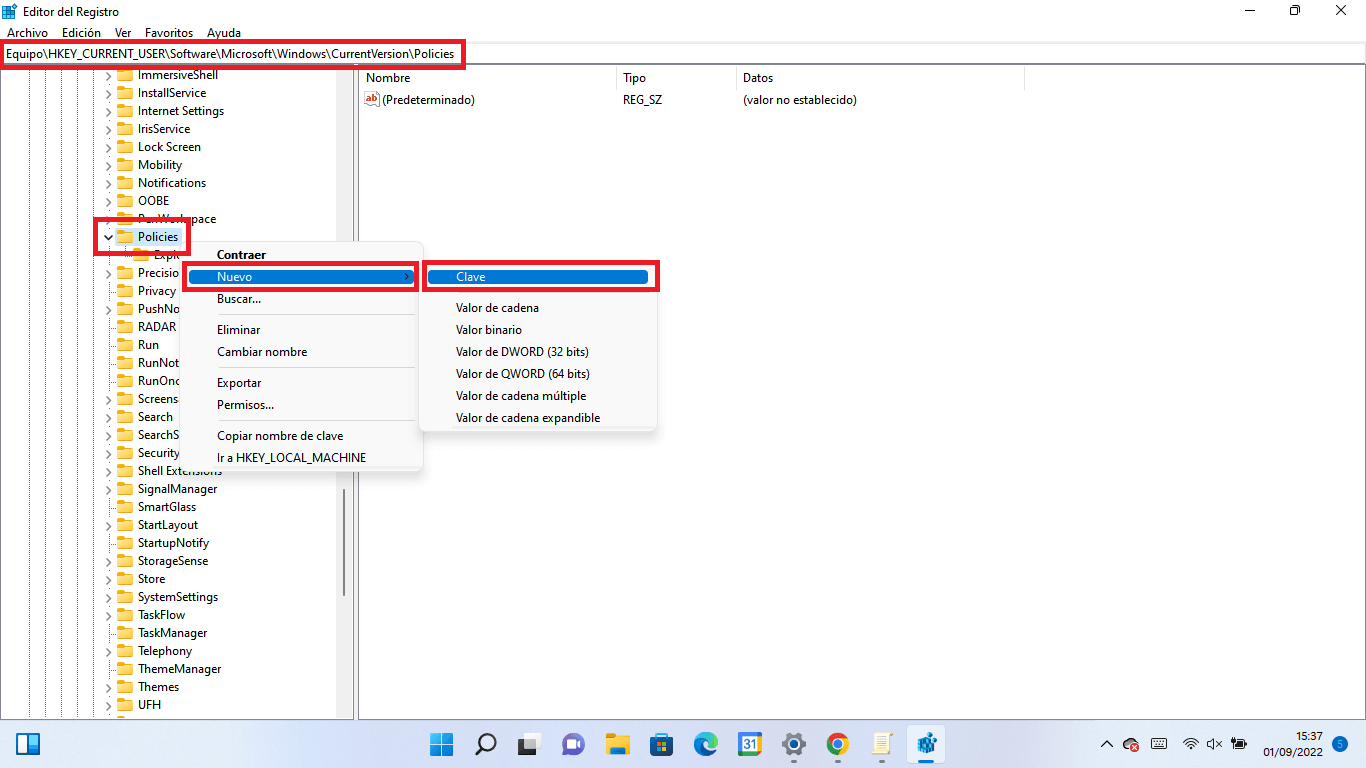Open the Edición menu

click(x=81, y=33)
